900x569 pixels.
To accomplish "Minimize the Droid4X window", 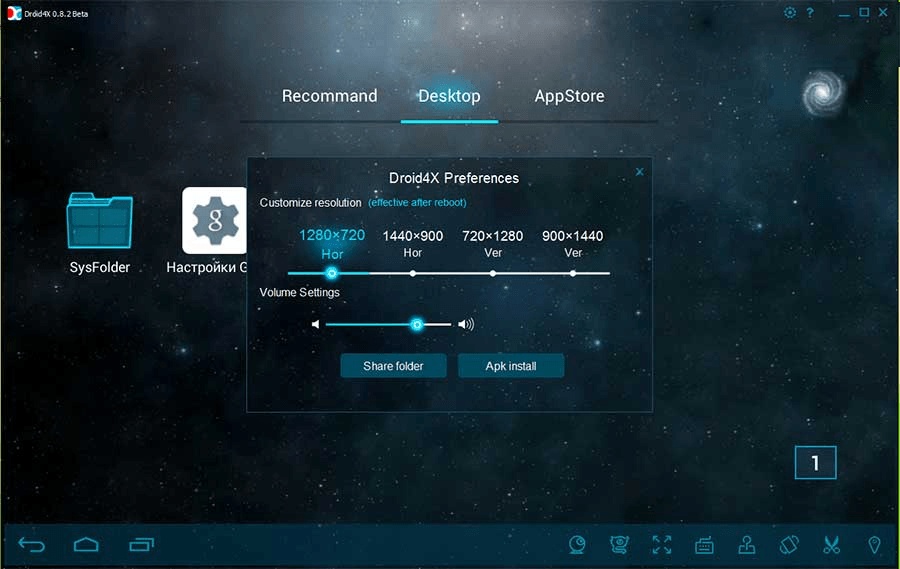I will tap(844, 13).
